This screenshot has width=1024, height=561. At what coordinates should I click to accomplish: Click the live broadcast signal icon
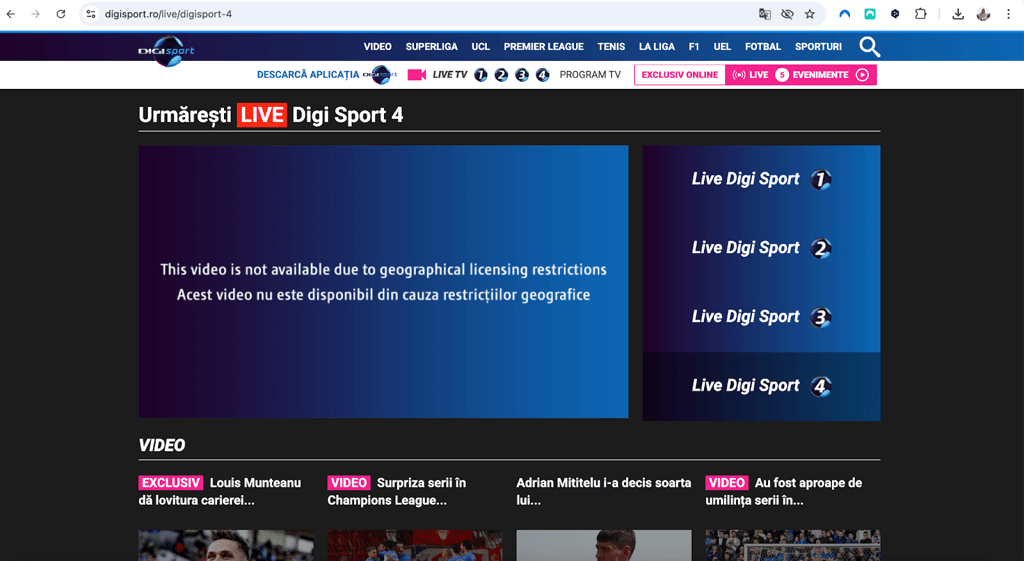pos(739,75)
